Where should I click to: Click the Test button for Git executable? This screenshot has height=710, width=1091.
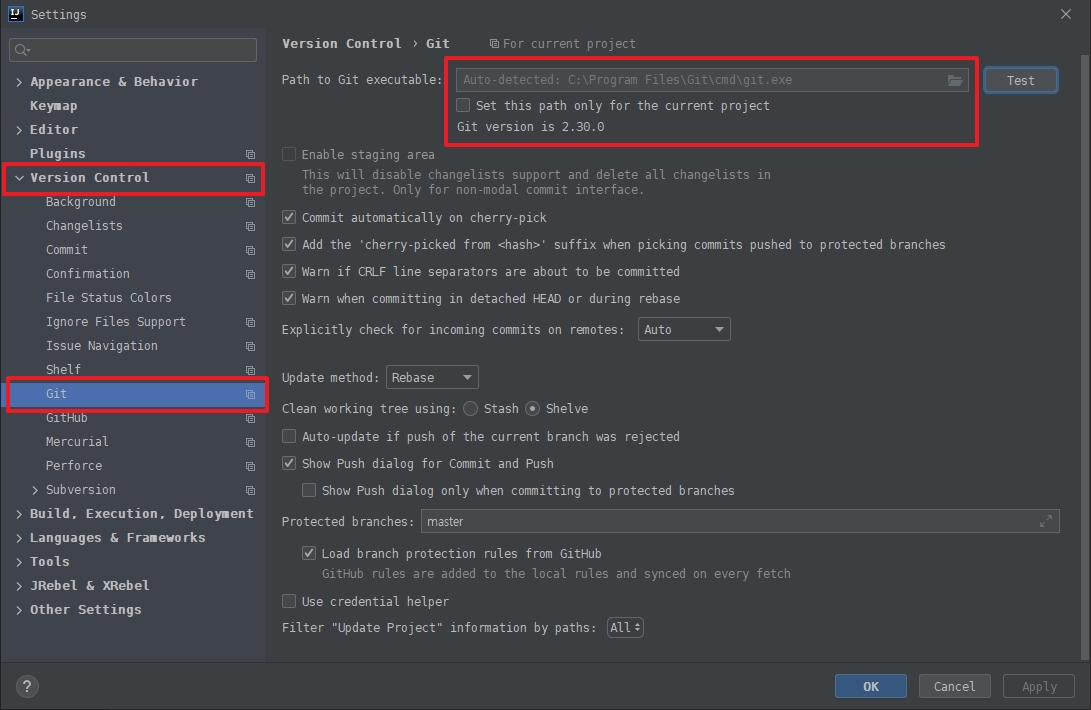point(1021,81)
